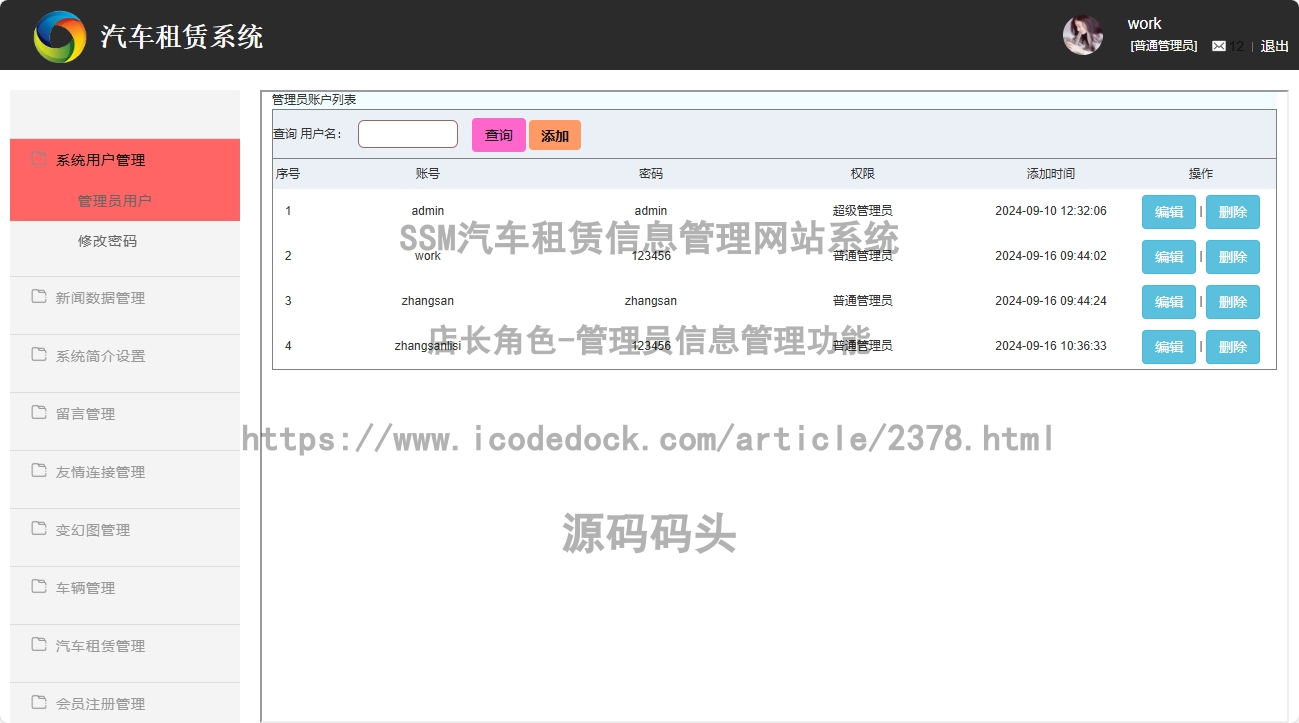Click the work username in the header
This screenshot has width=1299, height=723.
(x=1144, y=24)
